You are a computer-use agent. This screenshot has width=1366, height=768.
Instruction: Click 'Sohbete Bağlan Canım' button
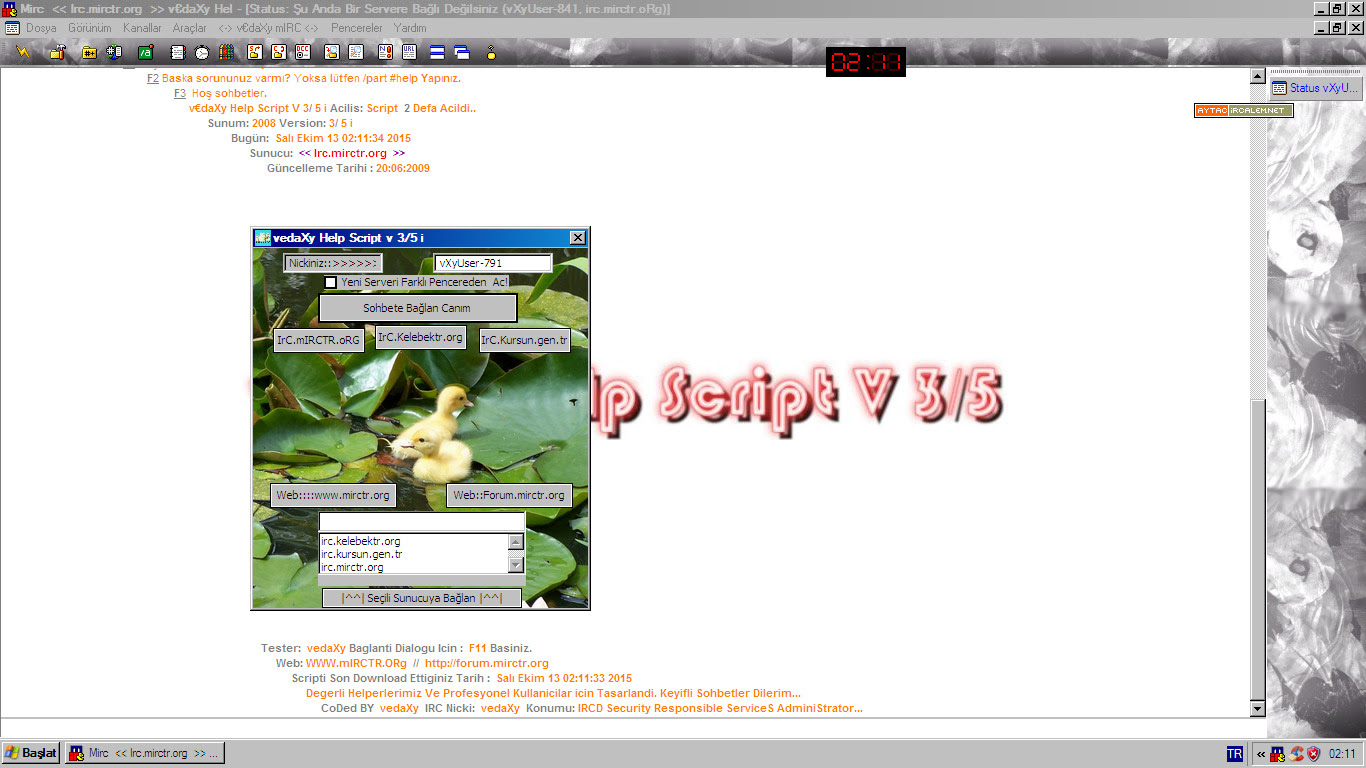tap(417, 308)
